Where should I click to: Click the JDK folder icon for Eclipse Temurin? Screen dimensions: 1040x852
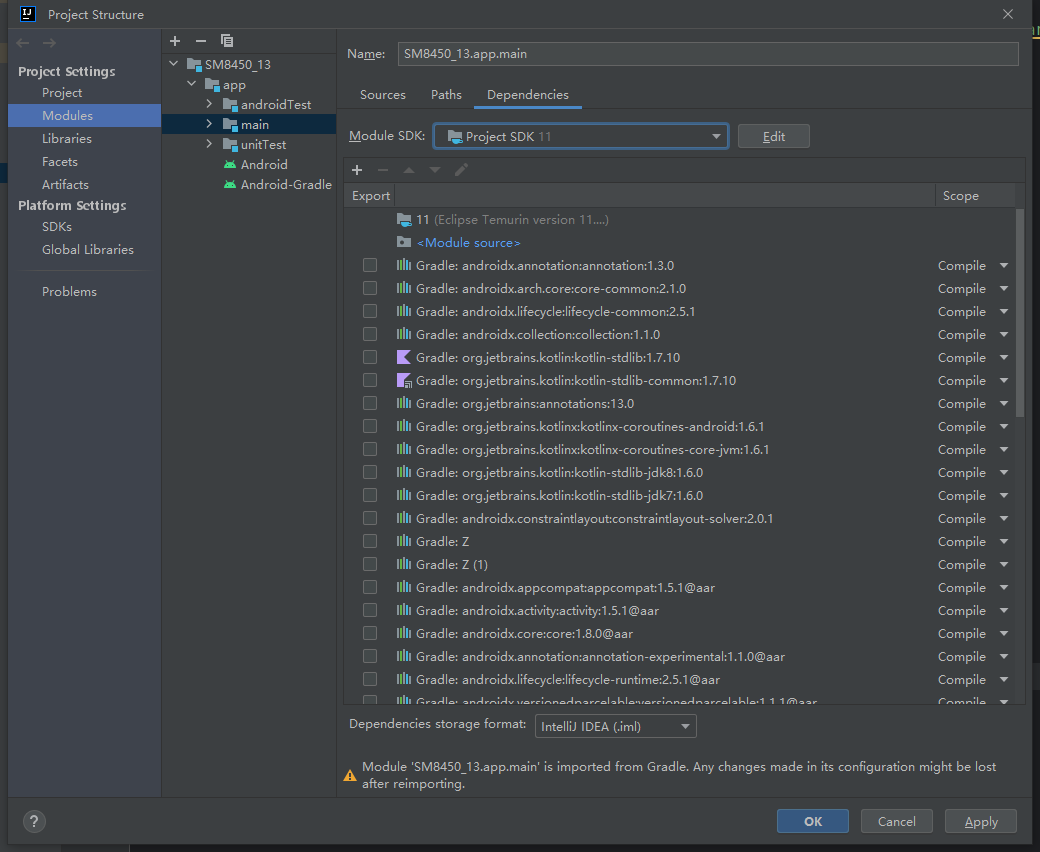(404, 219)
